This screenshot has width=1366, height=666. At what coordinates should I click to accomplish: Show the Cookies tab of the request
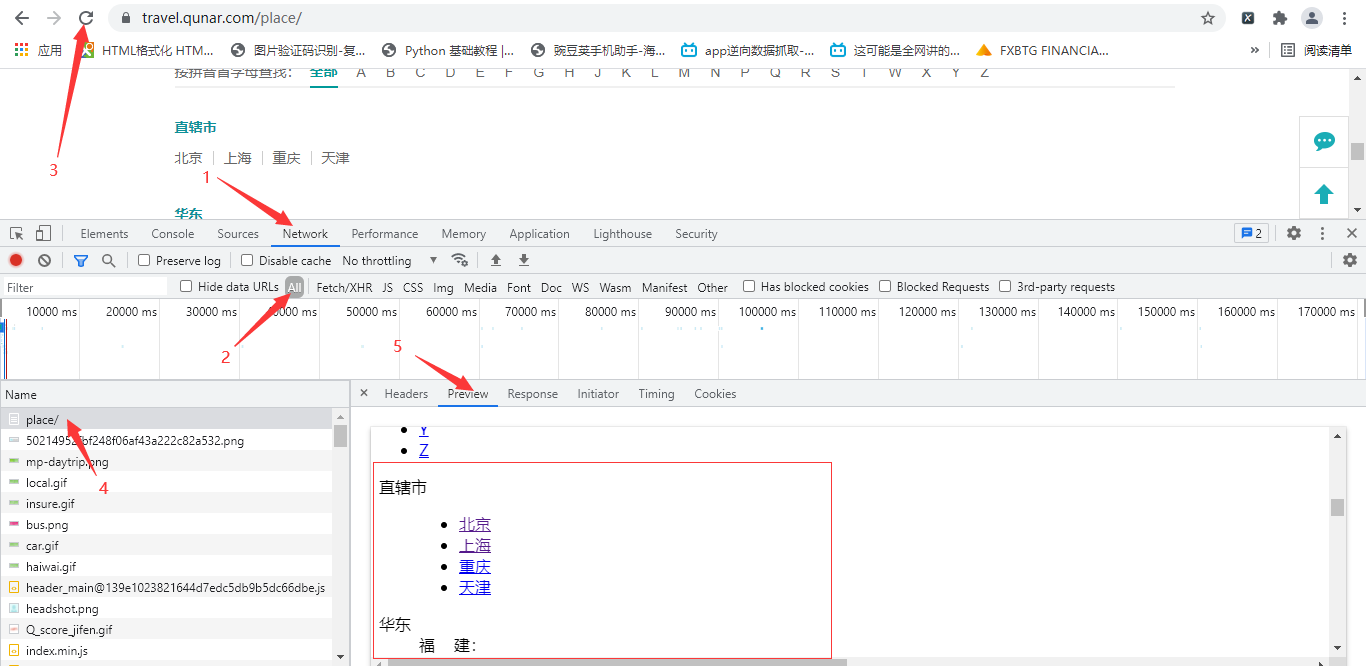click(716, 393)
